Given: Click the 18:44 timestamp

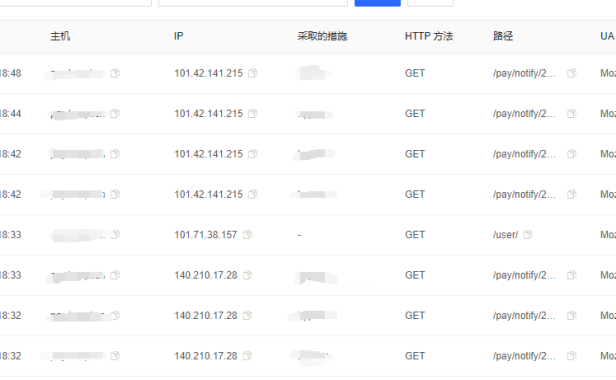Looking at the screenshot, I should (x=11, y=114).
